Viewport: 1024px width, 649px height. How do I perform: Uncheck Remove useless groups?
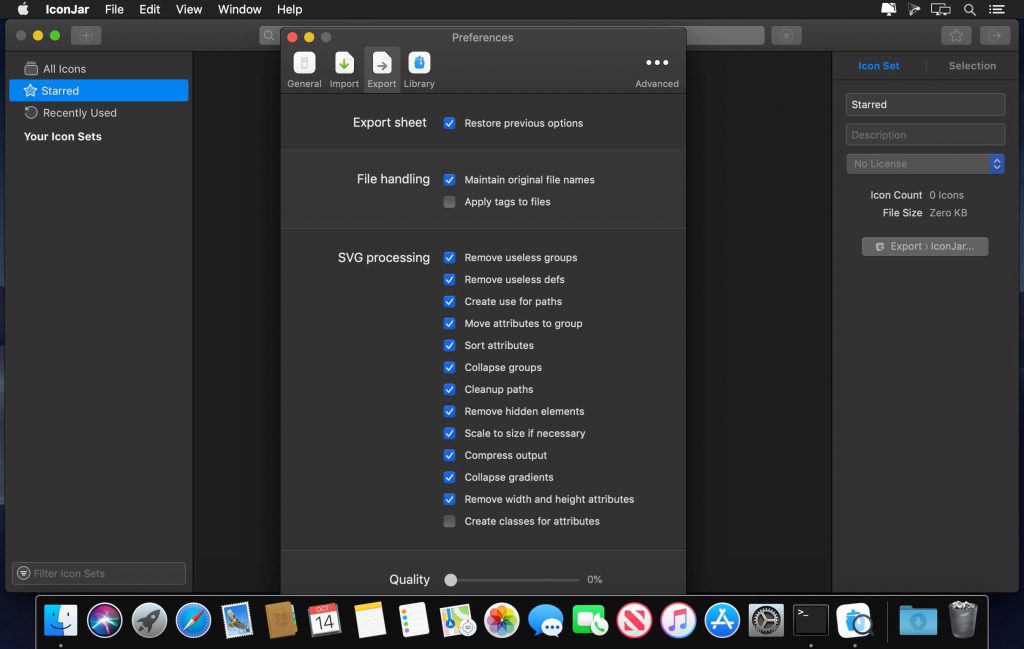[x=450, y=258]
